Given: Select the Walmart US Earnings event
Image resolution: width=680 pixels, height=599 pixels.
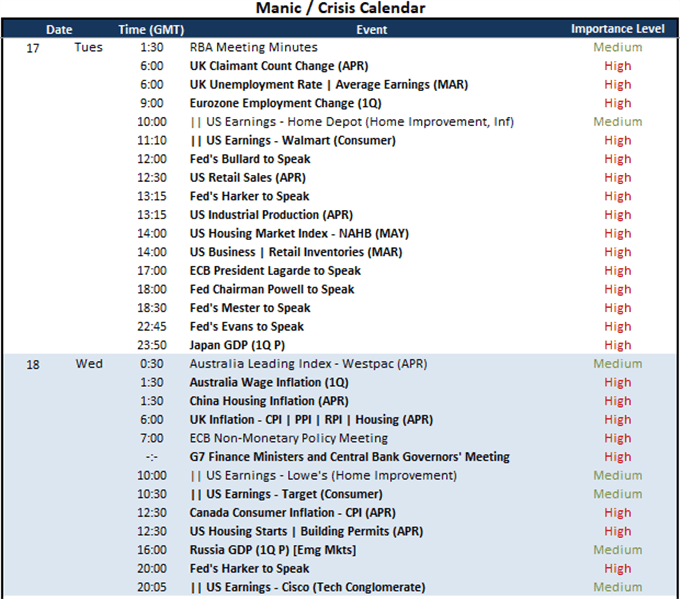Looking at the screenshot, I should click(x=293, y=141).
